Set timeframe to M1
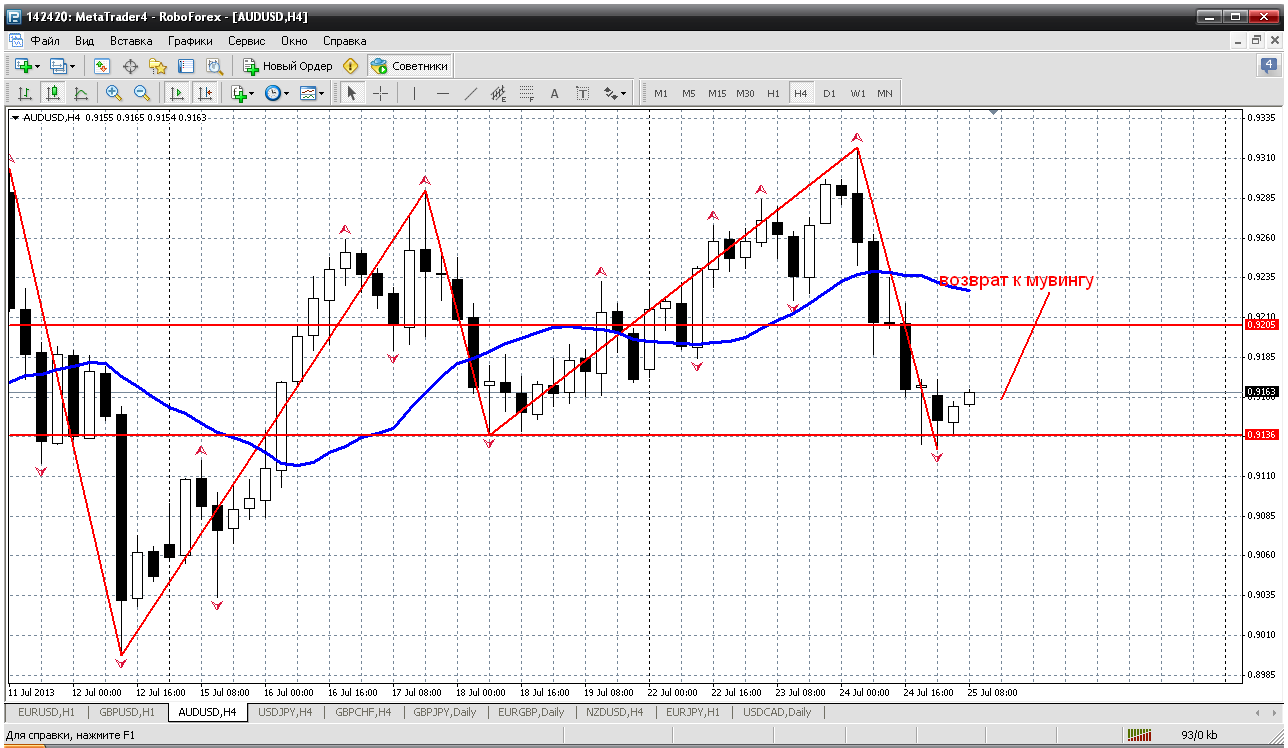The image size is (1288, 748). coord(661,93)
